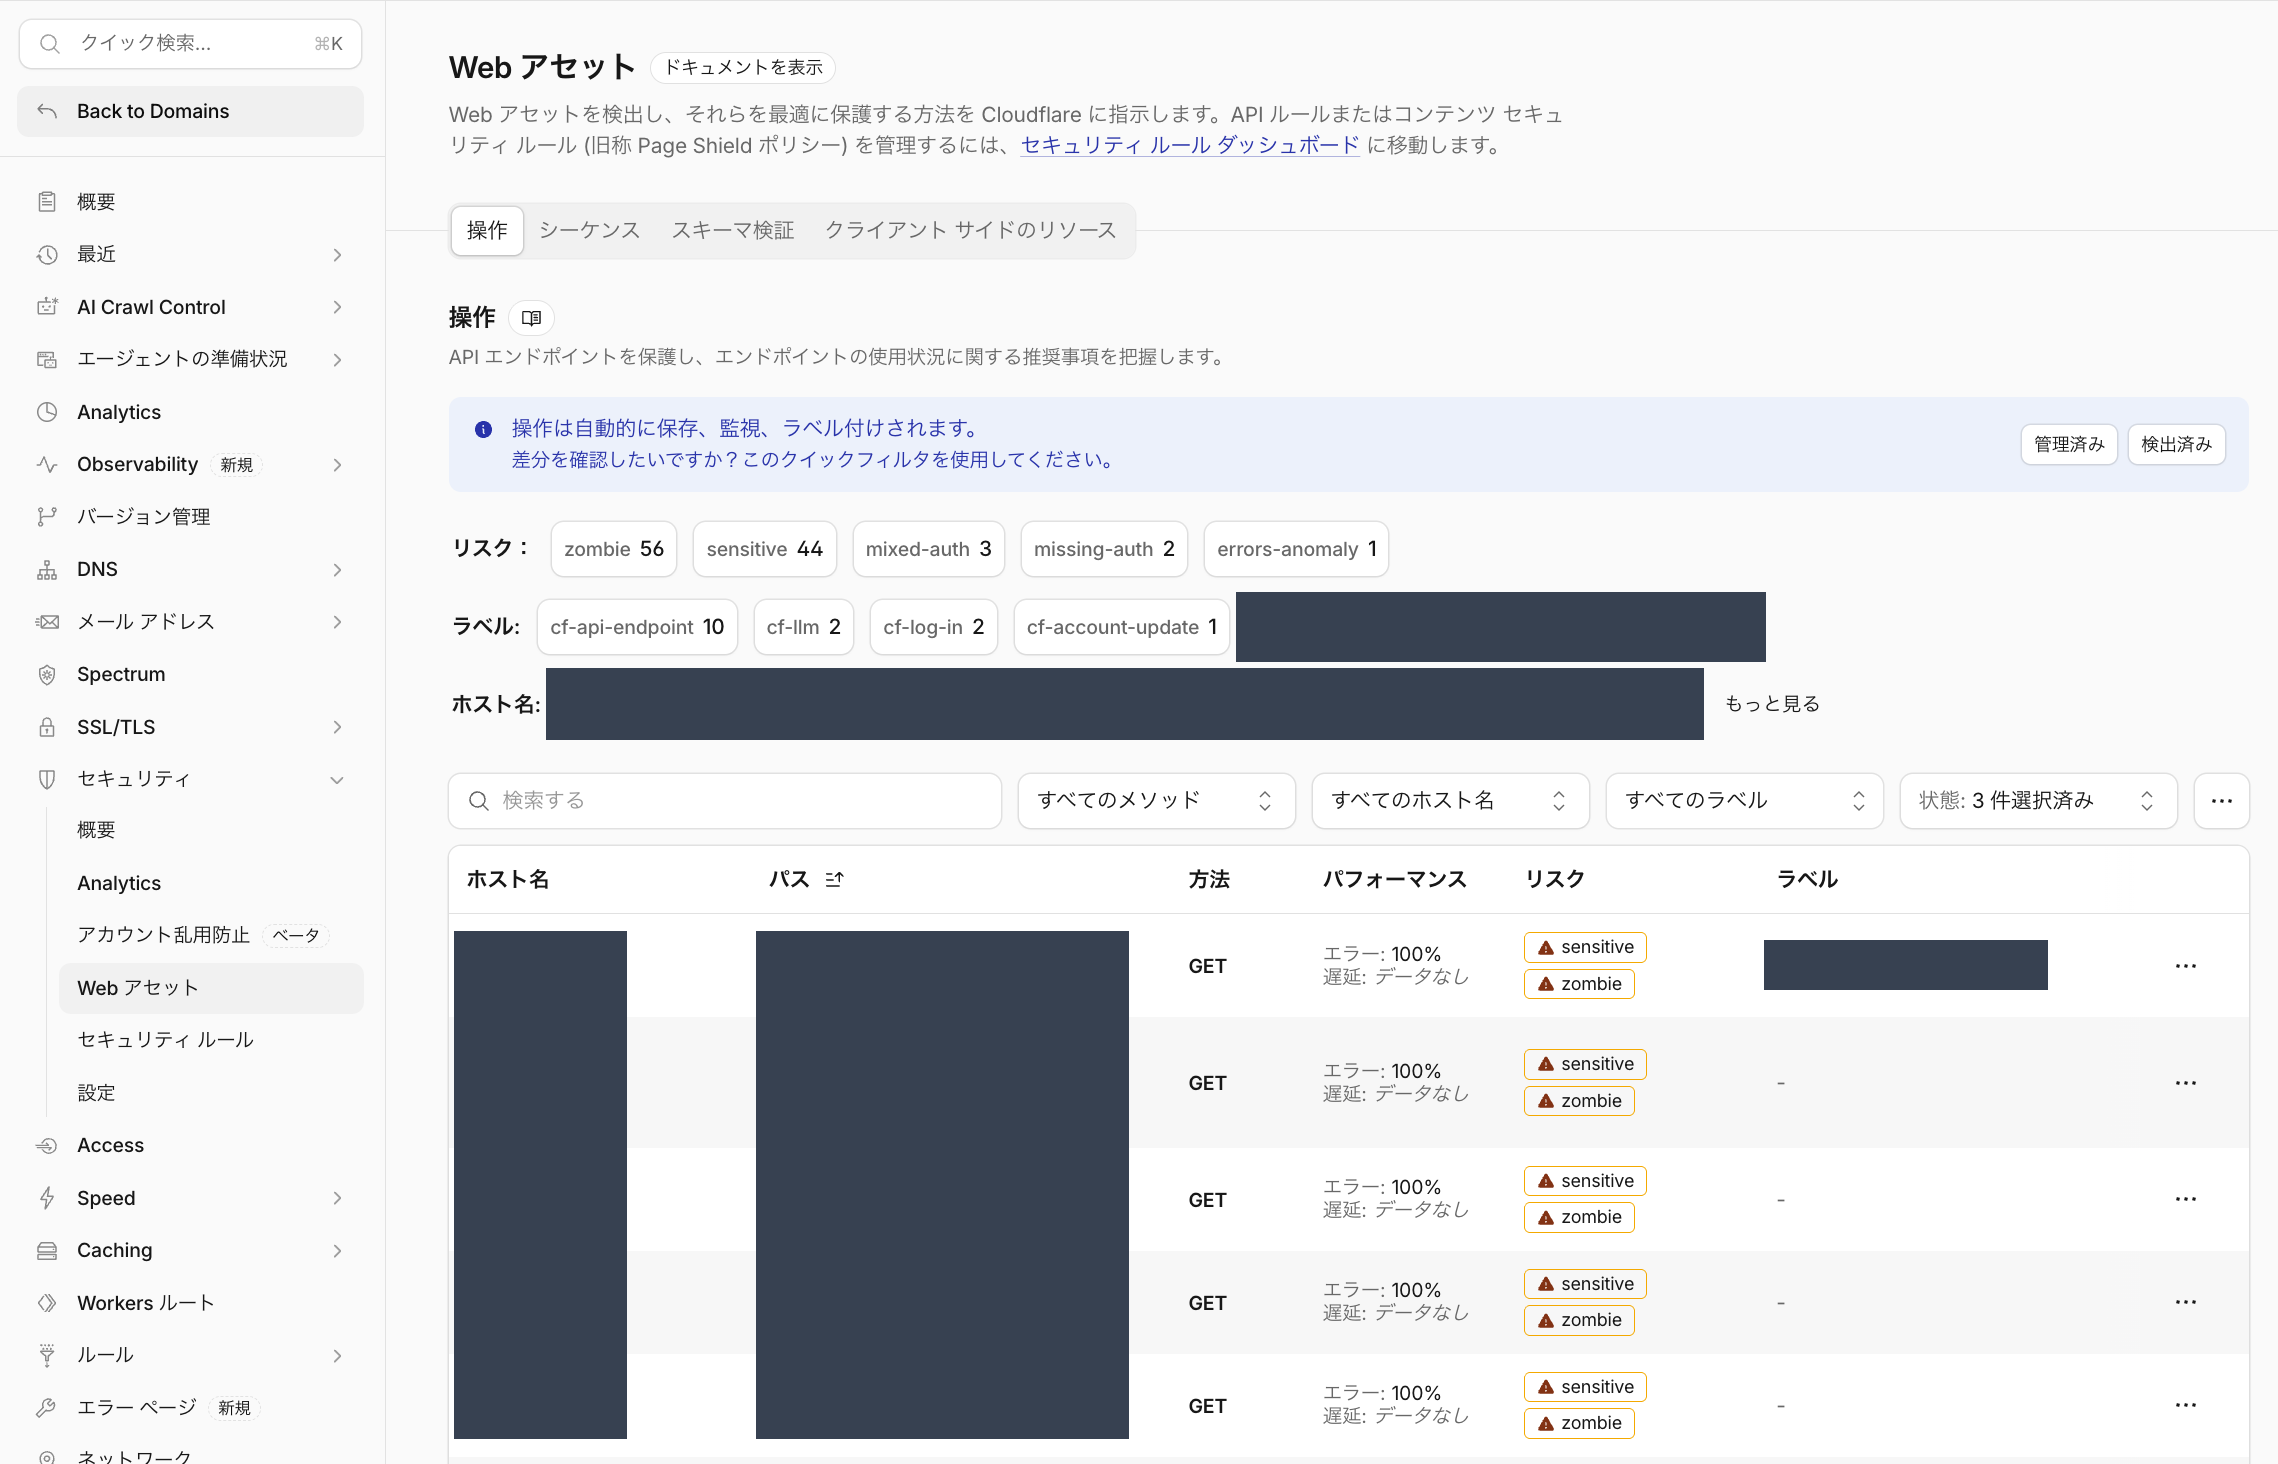Viewport: 2278px width, 1464px height.
Task: Click the クイック検索 field in sidebar
Action: [x=190, y=44]
